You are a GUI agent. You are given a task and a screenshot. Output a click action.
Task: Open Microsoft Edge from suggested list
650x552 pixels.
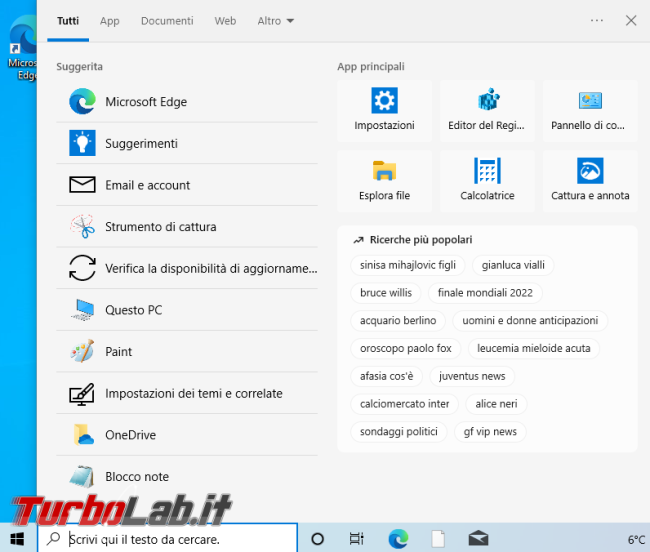coord(187,102)
